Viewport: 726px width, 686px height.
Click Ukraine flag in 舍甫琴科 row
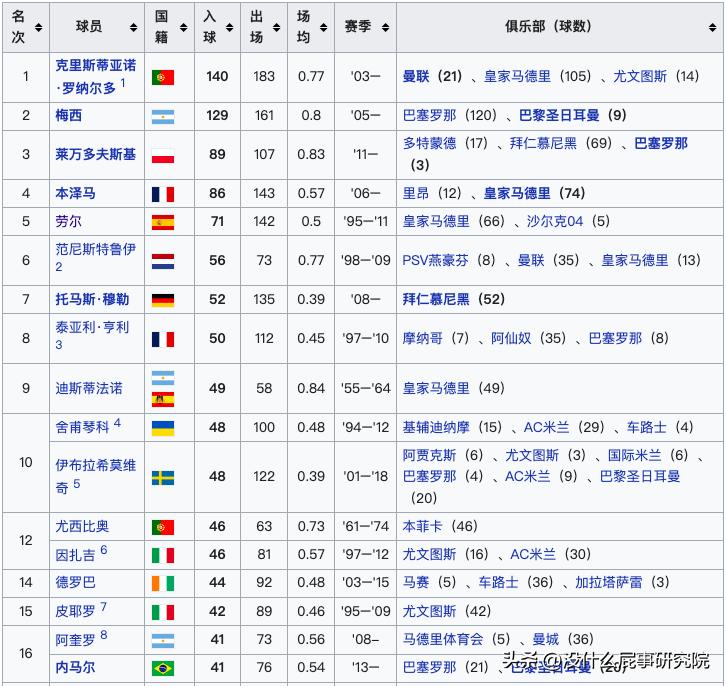pyautogui.click(x=163, y=429)
